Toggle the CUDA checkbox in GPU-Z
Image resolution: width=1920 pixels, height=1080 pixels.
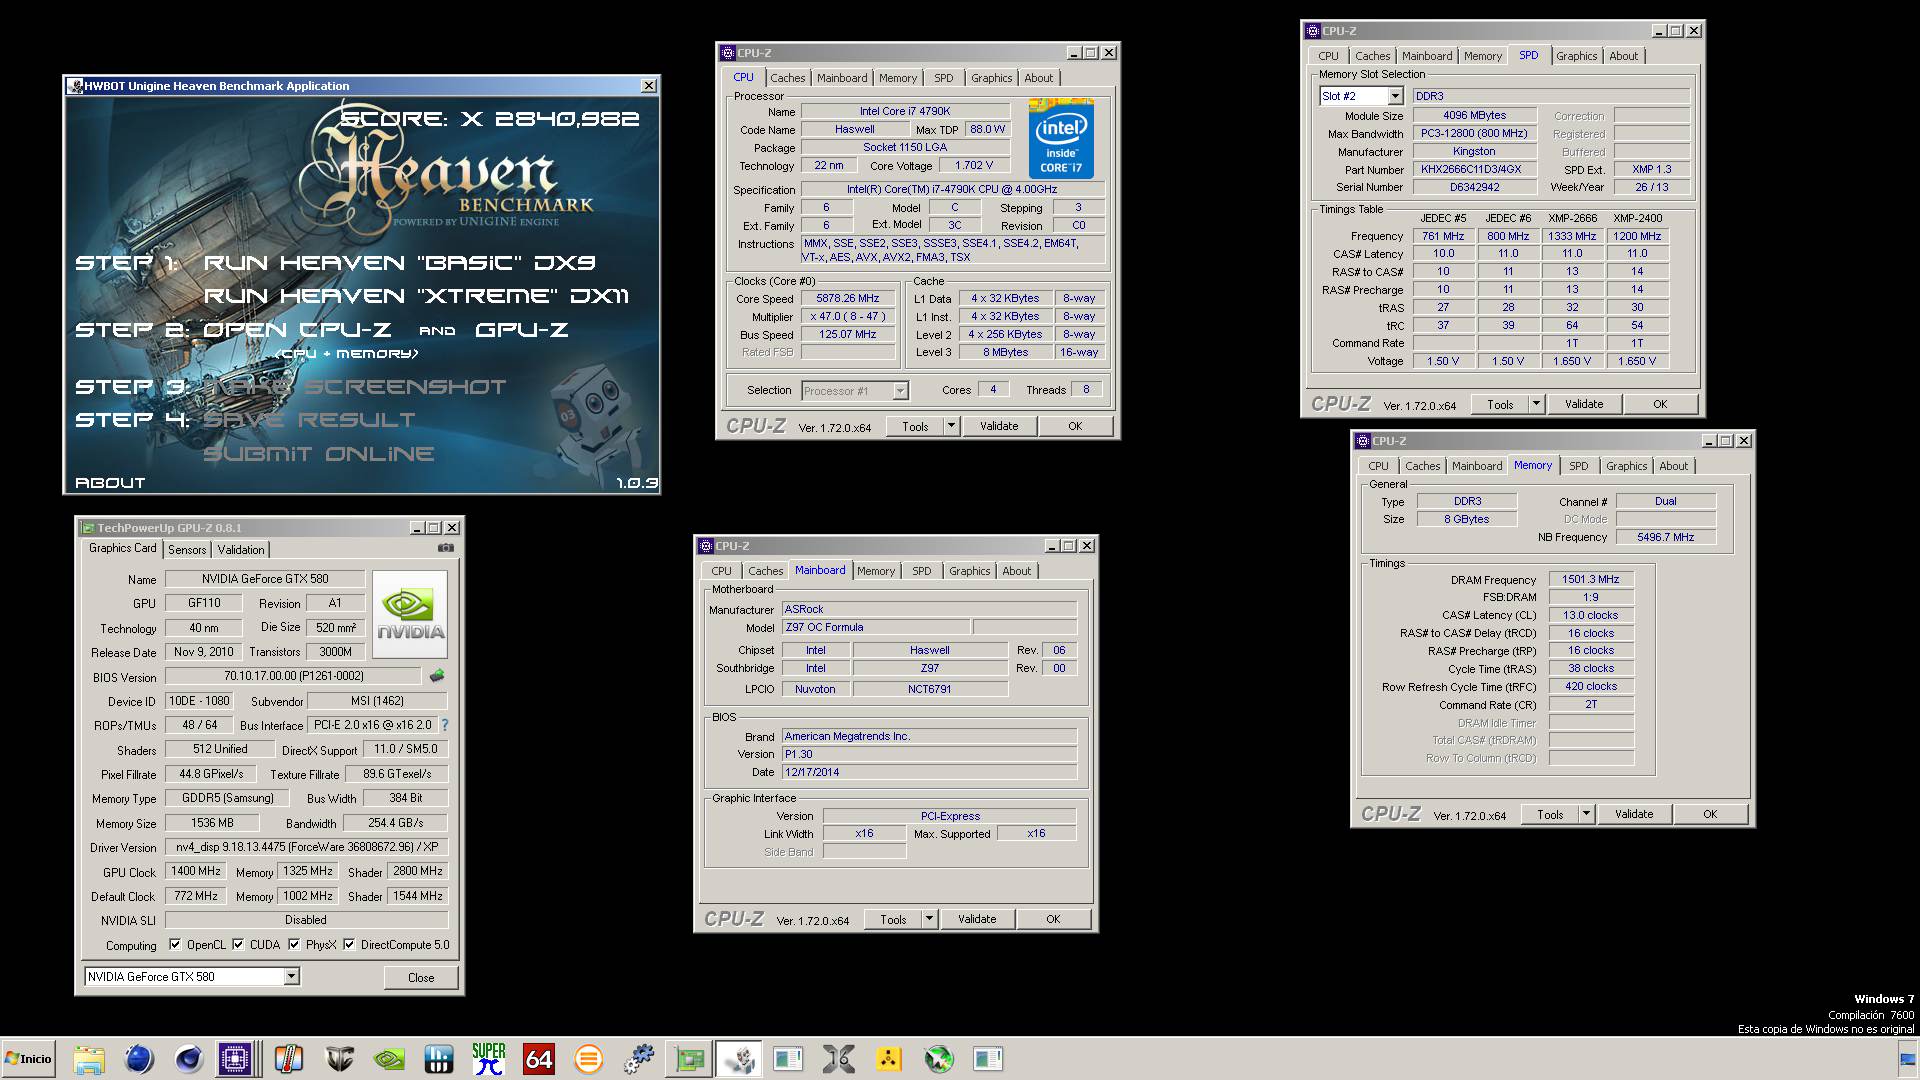238,944
